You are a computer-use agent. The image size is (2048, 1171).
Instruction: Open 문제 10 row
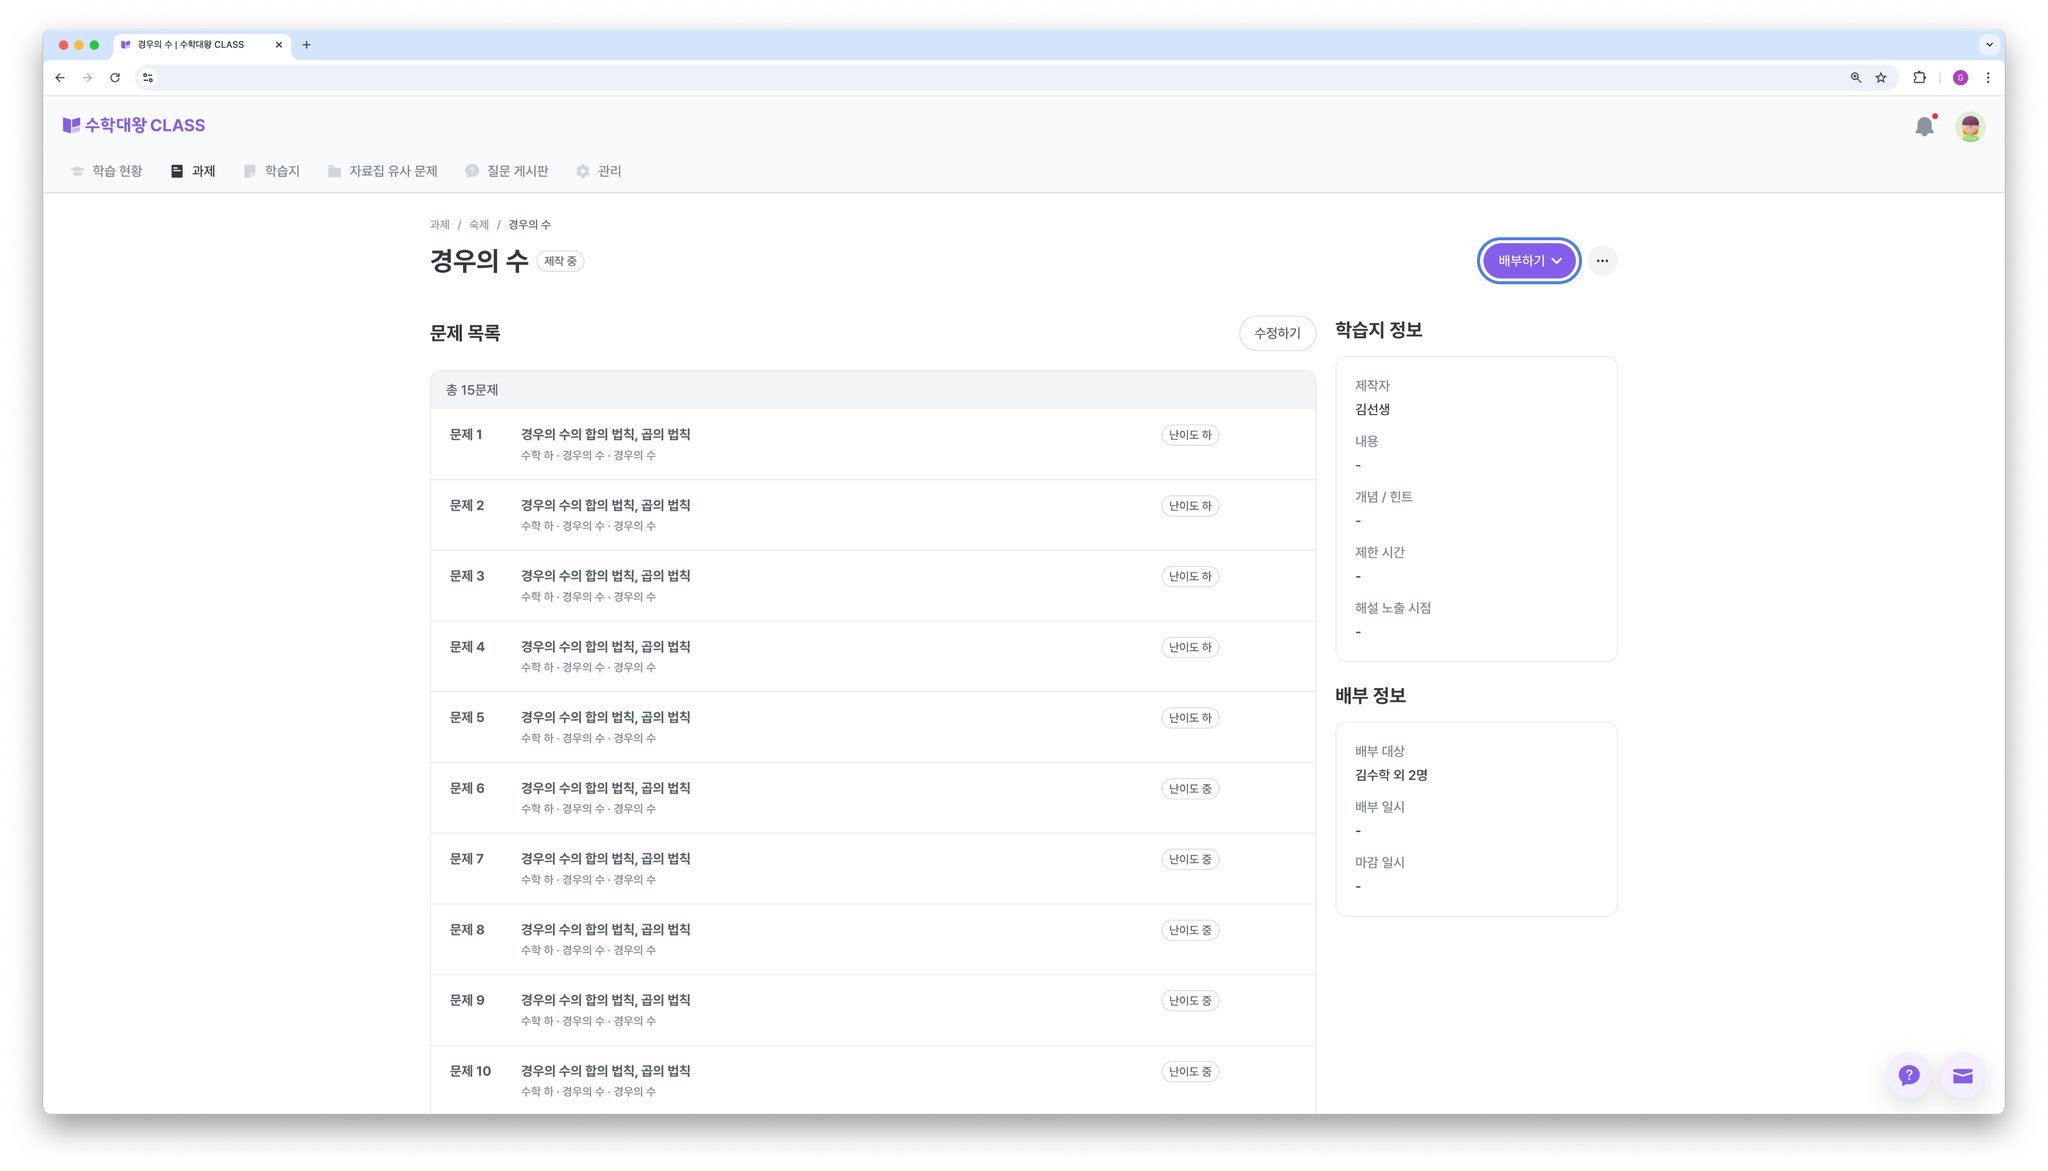click(873, 1080)
